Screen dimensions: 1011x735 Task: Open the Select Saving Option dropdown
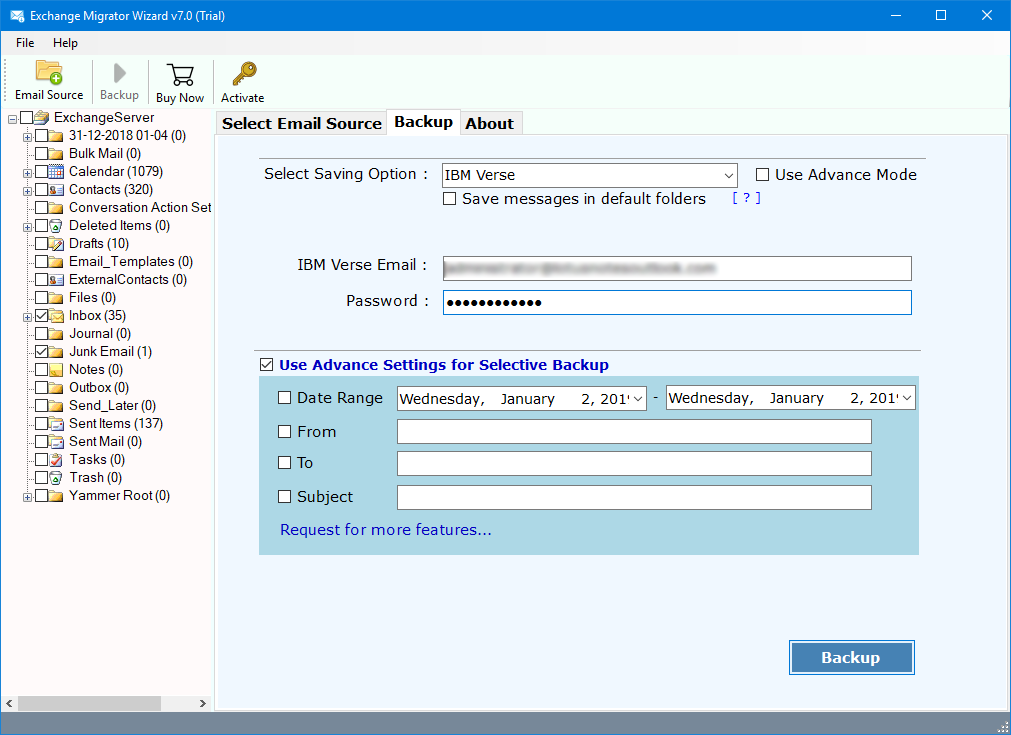click(729, 175)
